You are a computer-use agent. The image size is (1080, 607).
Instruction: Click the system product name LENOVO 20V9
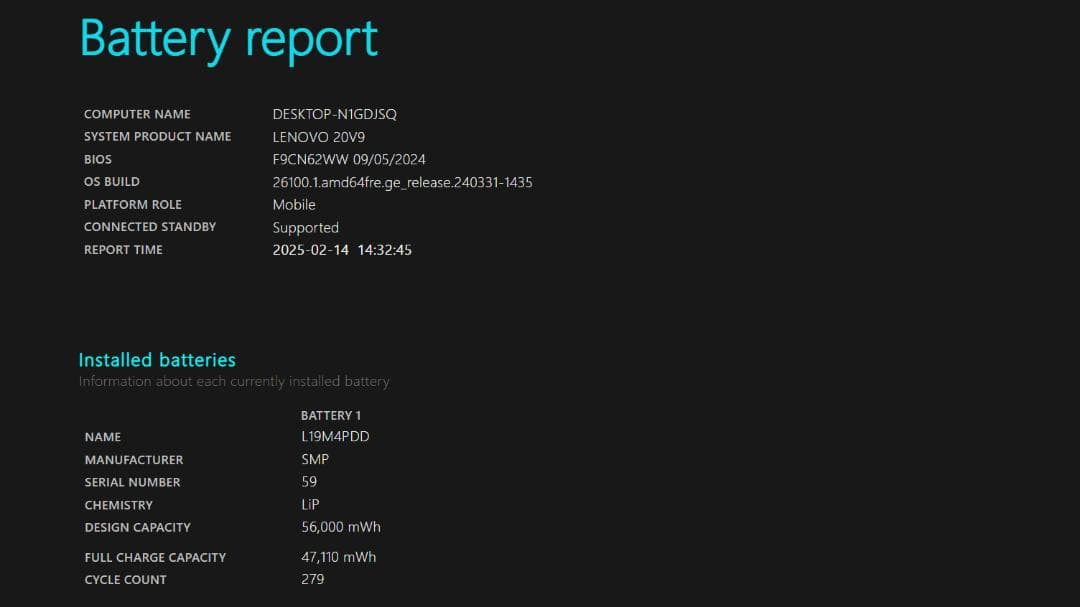(319, 137)
